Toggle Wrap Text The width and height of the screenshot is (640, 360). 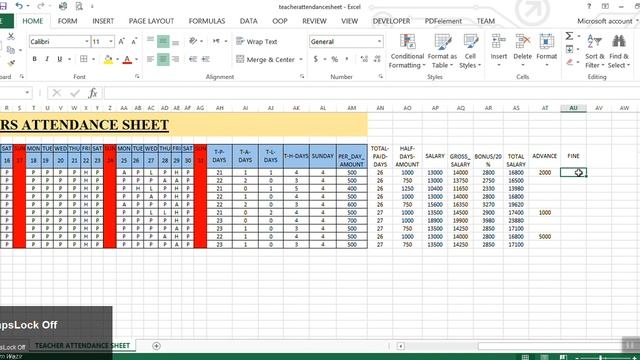(x=257, y=41)
